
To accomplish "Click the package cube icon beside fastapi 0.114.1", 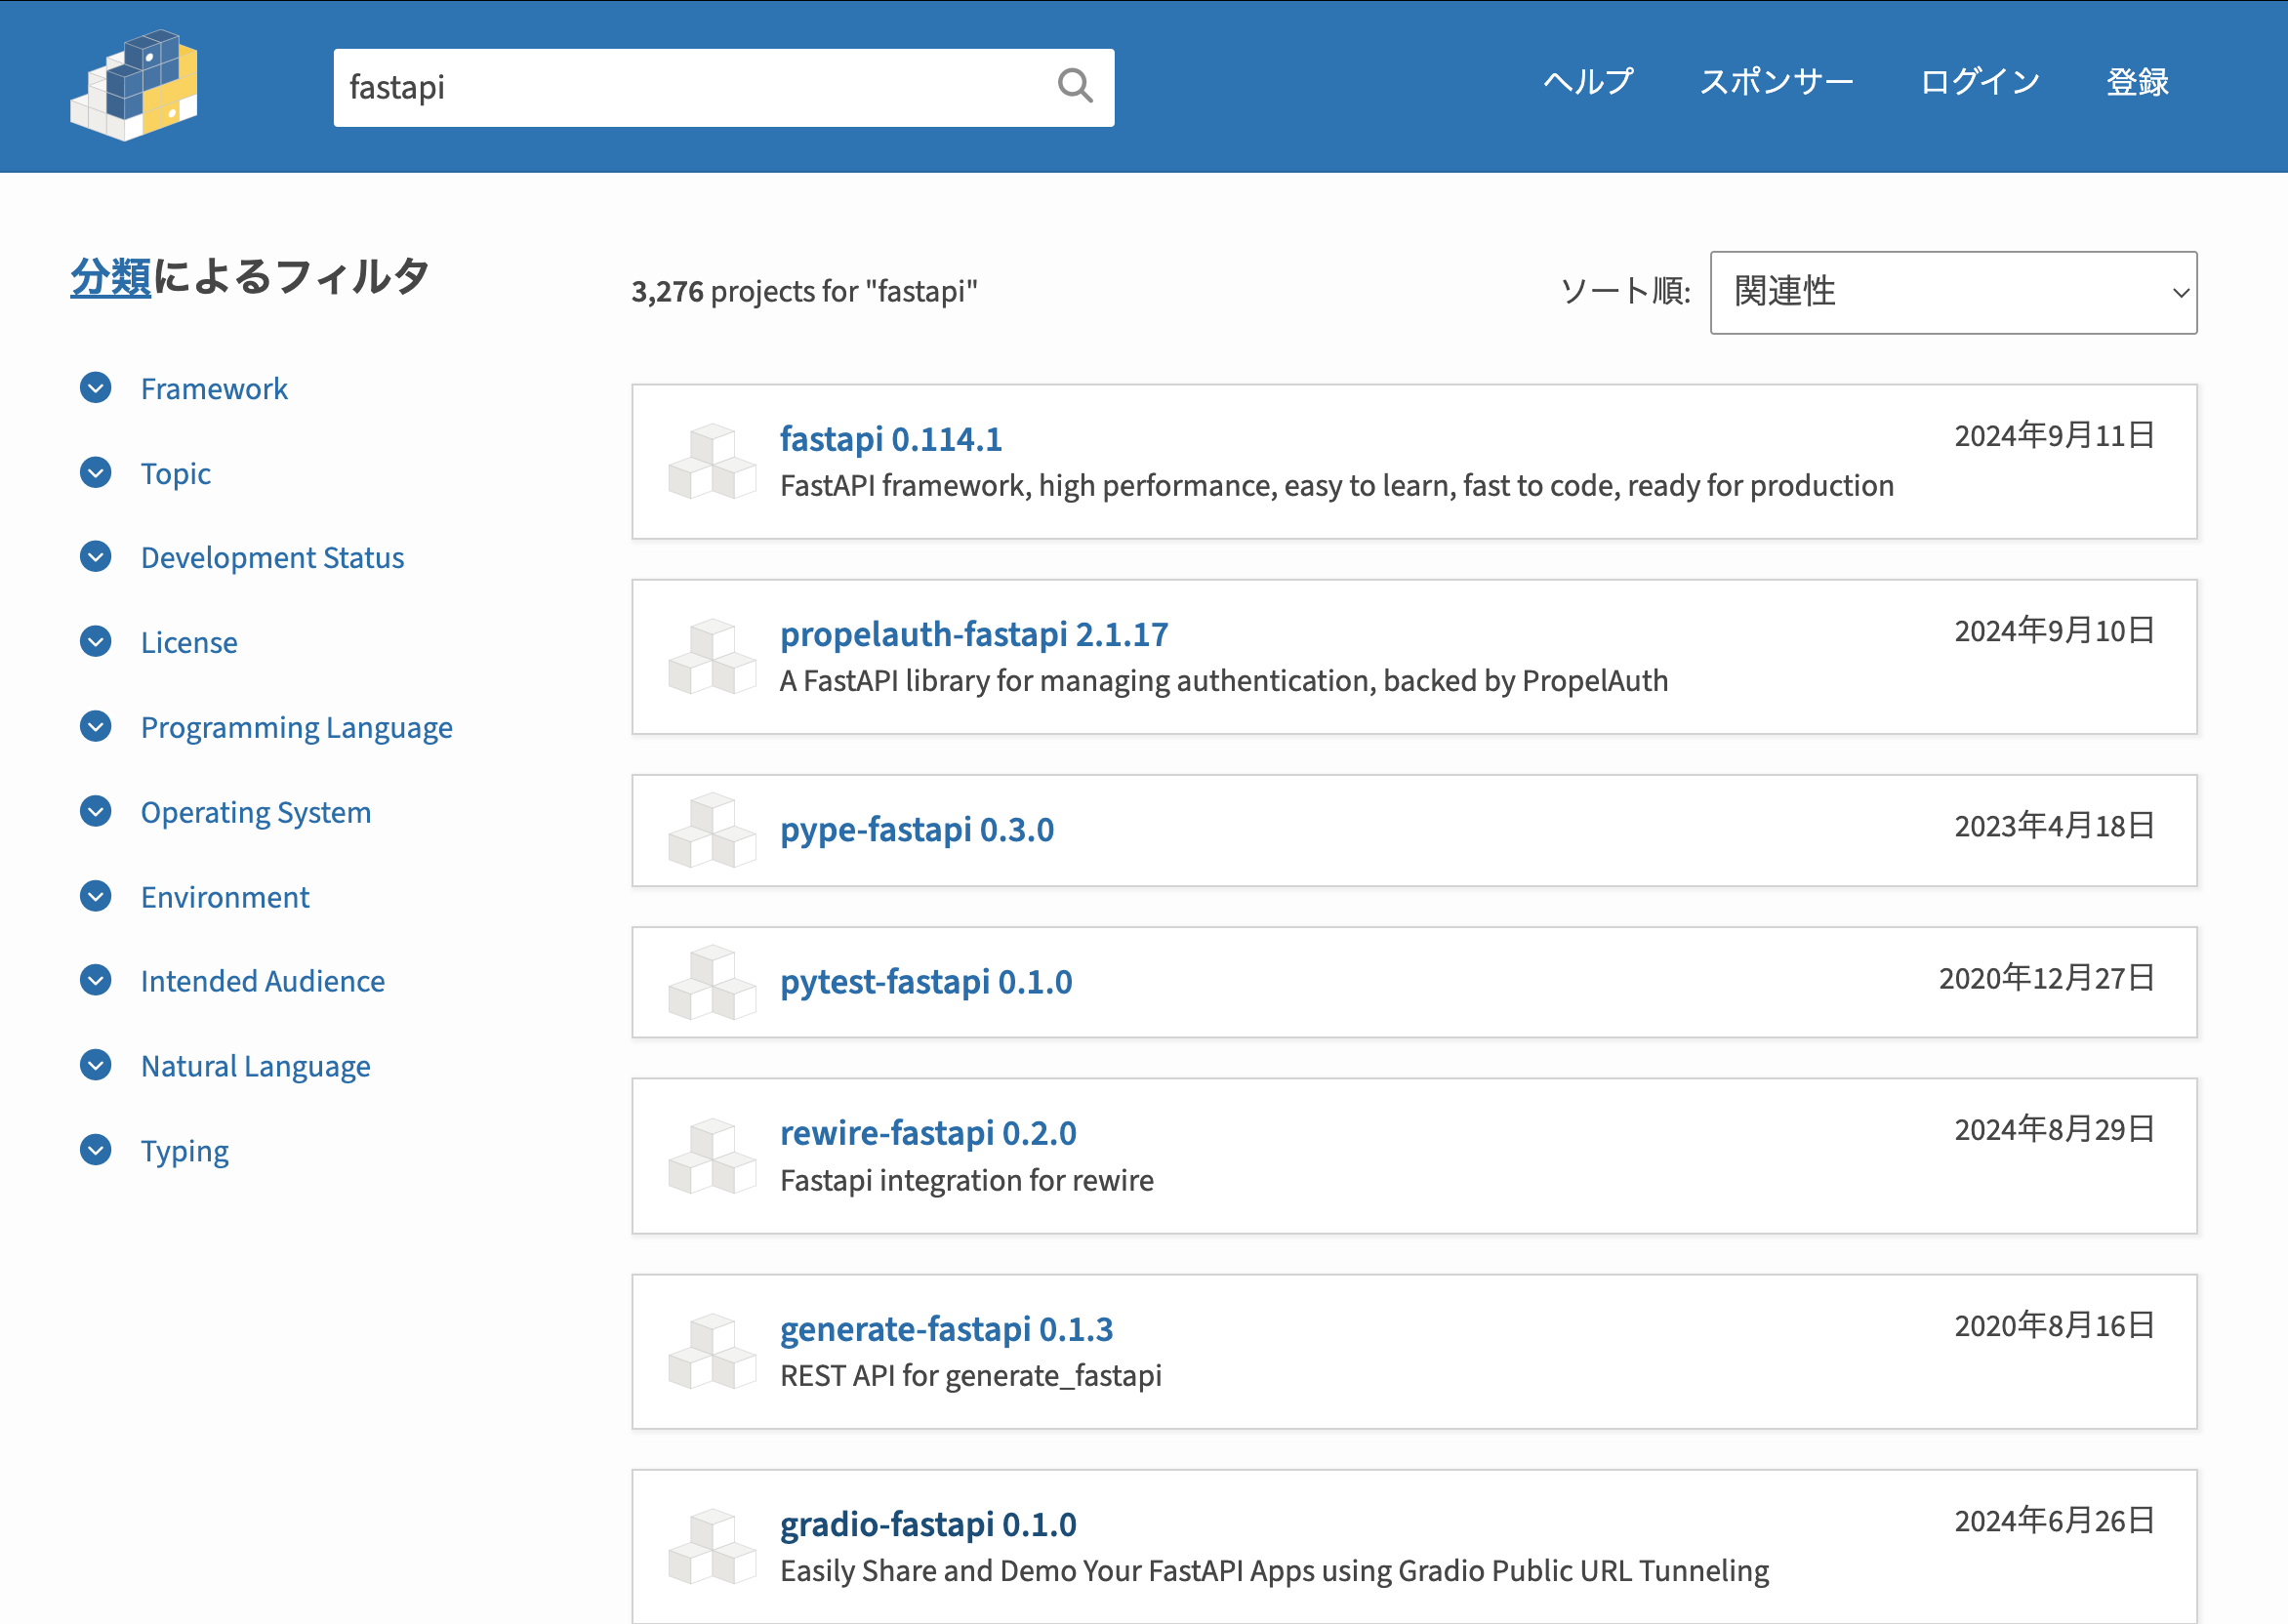I will pyautogui.click(x=712, y=461).
